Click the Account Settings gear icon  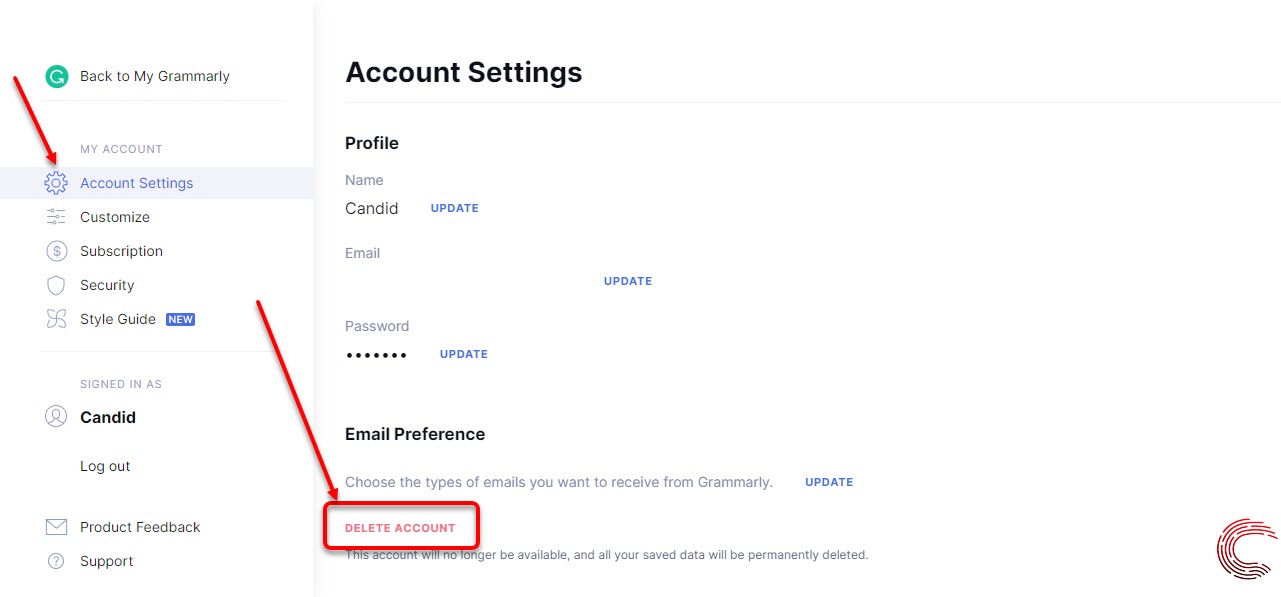tap(56, 183)
